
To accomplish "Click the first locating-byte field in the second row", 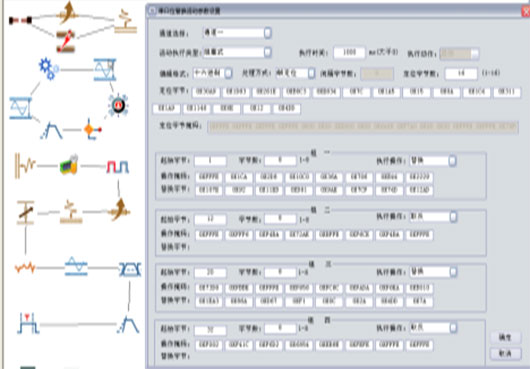I will (x=166, y=109).
